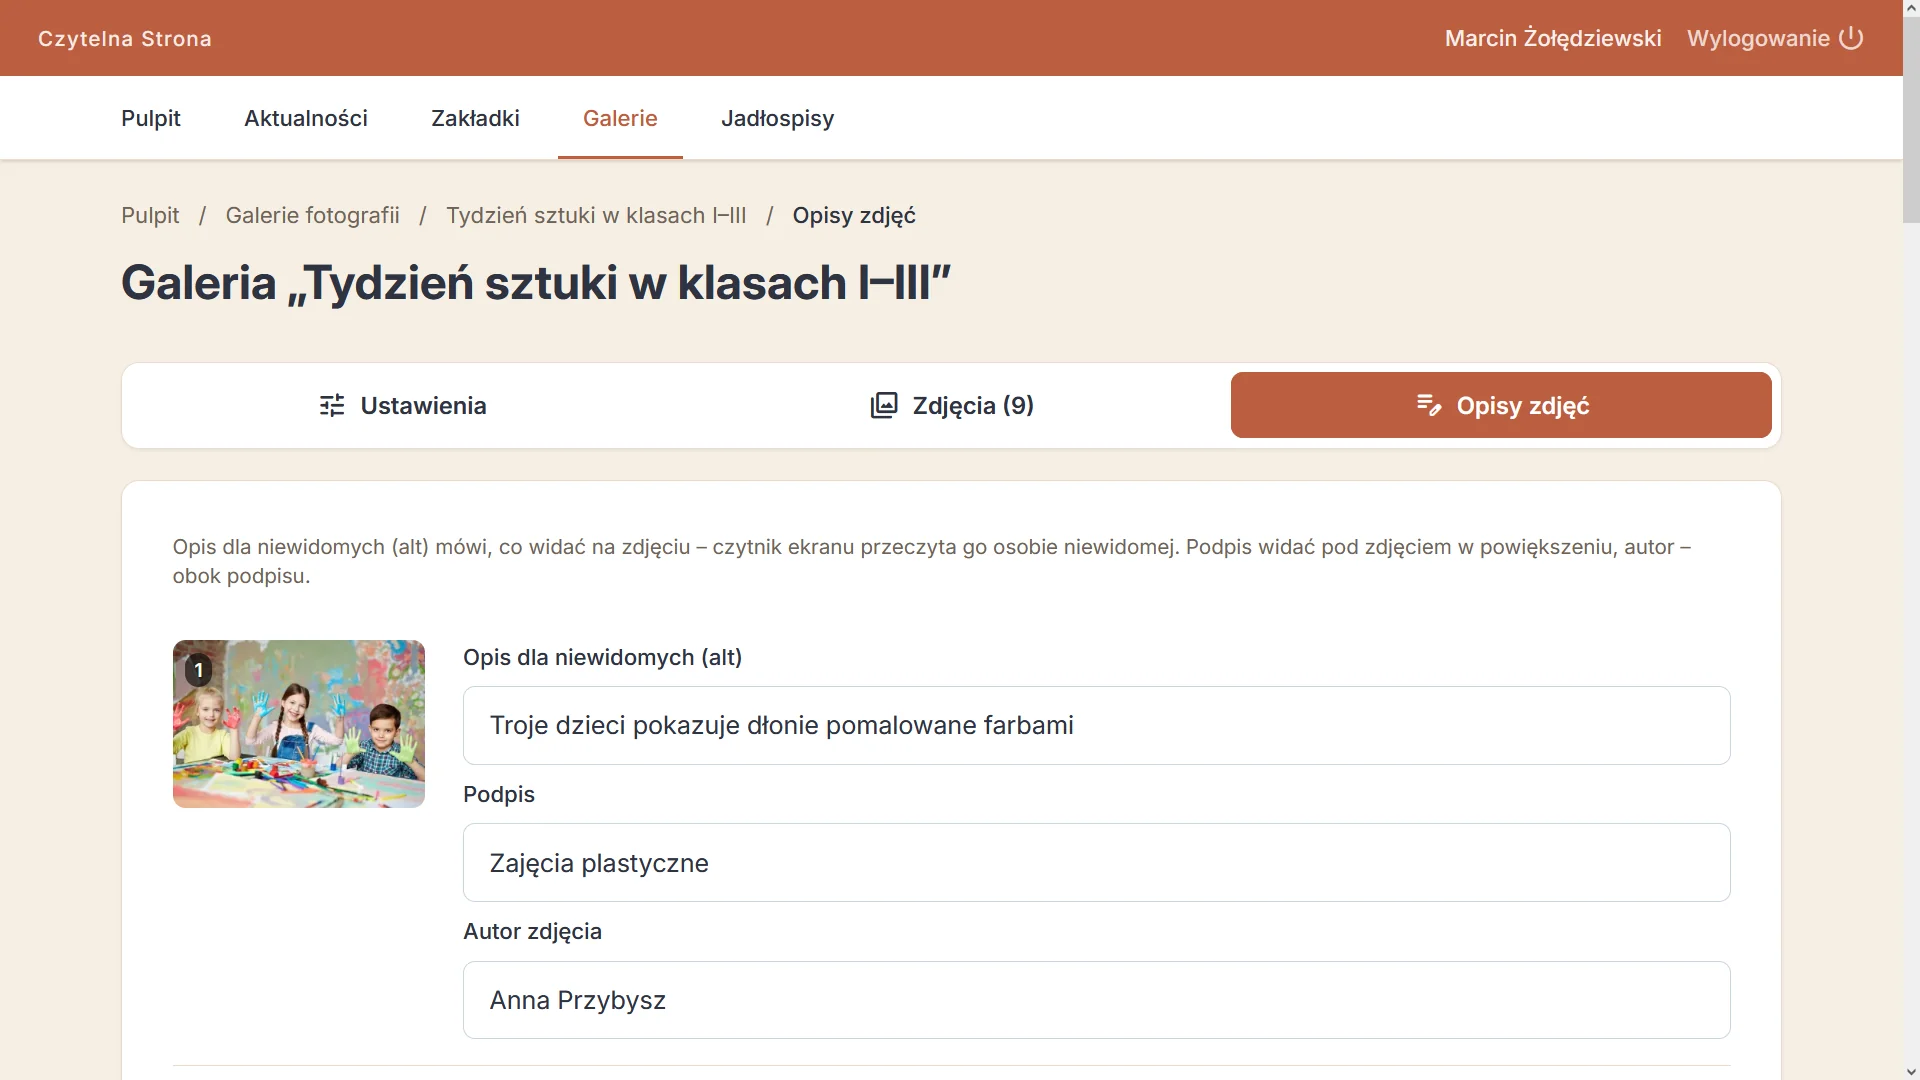Open Marcin Żołędziewski user profile link
The height and width of the screenshot is (1080, 1920).
(x=1553, y=38)
